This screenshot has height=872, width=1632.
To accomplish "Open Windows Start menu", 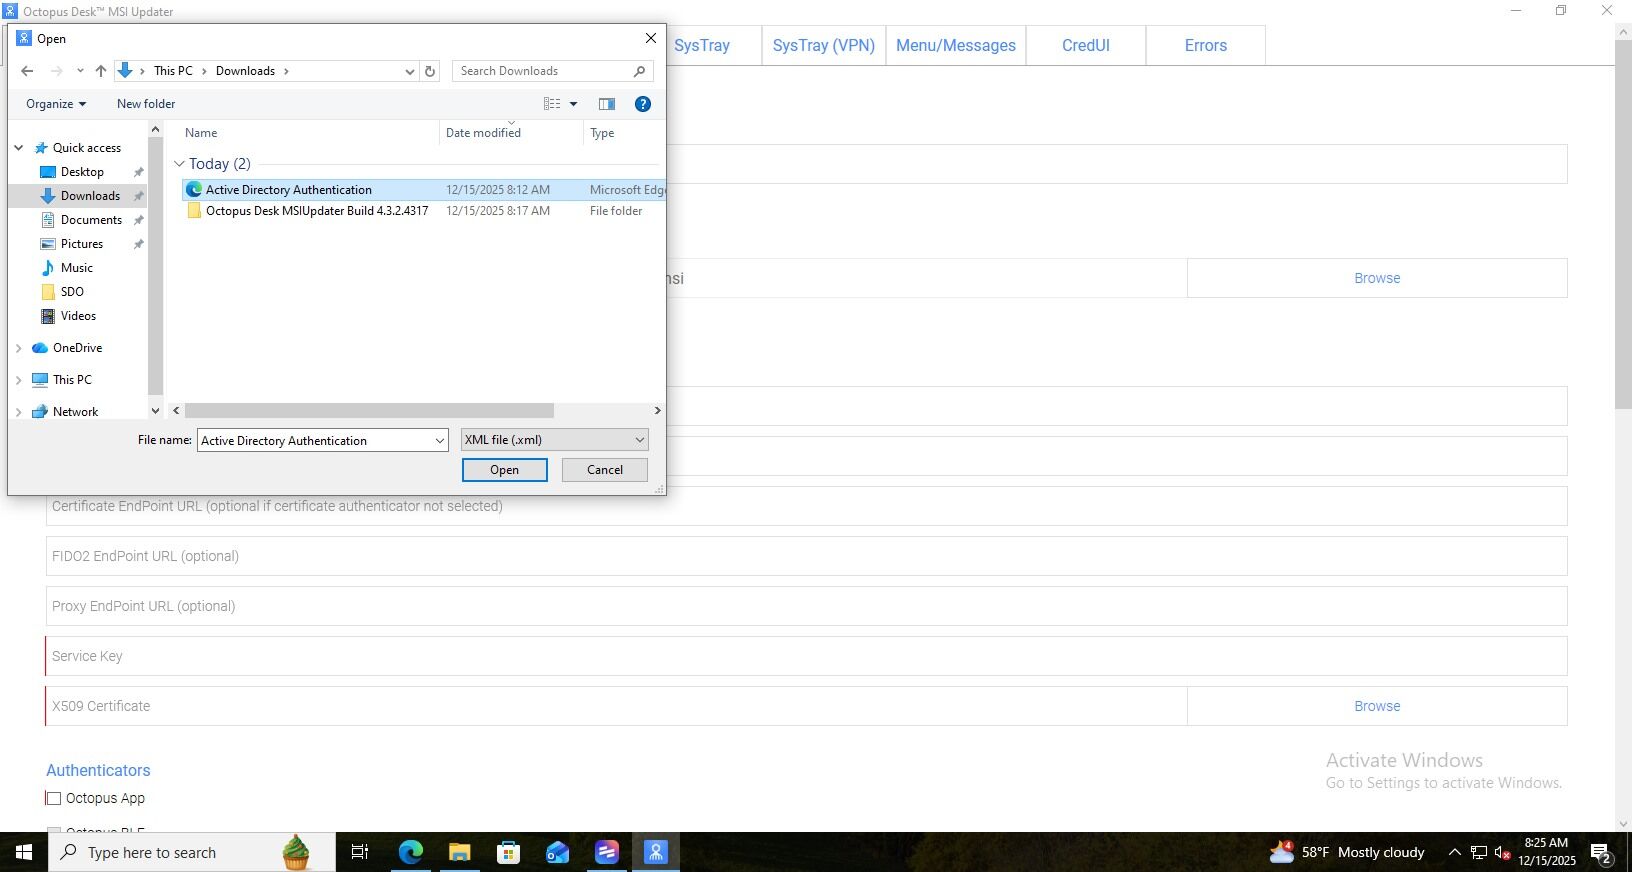I will (x=24, y=852).
